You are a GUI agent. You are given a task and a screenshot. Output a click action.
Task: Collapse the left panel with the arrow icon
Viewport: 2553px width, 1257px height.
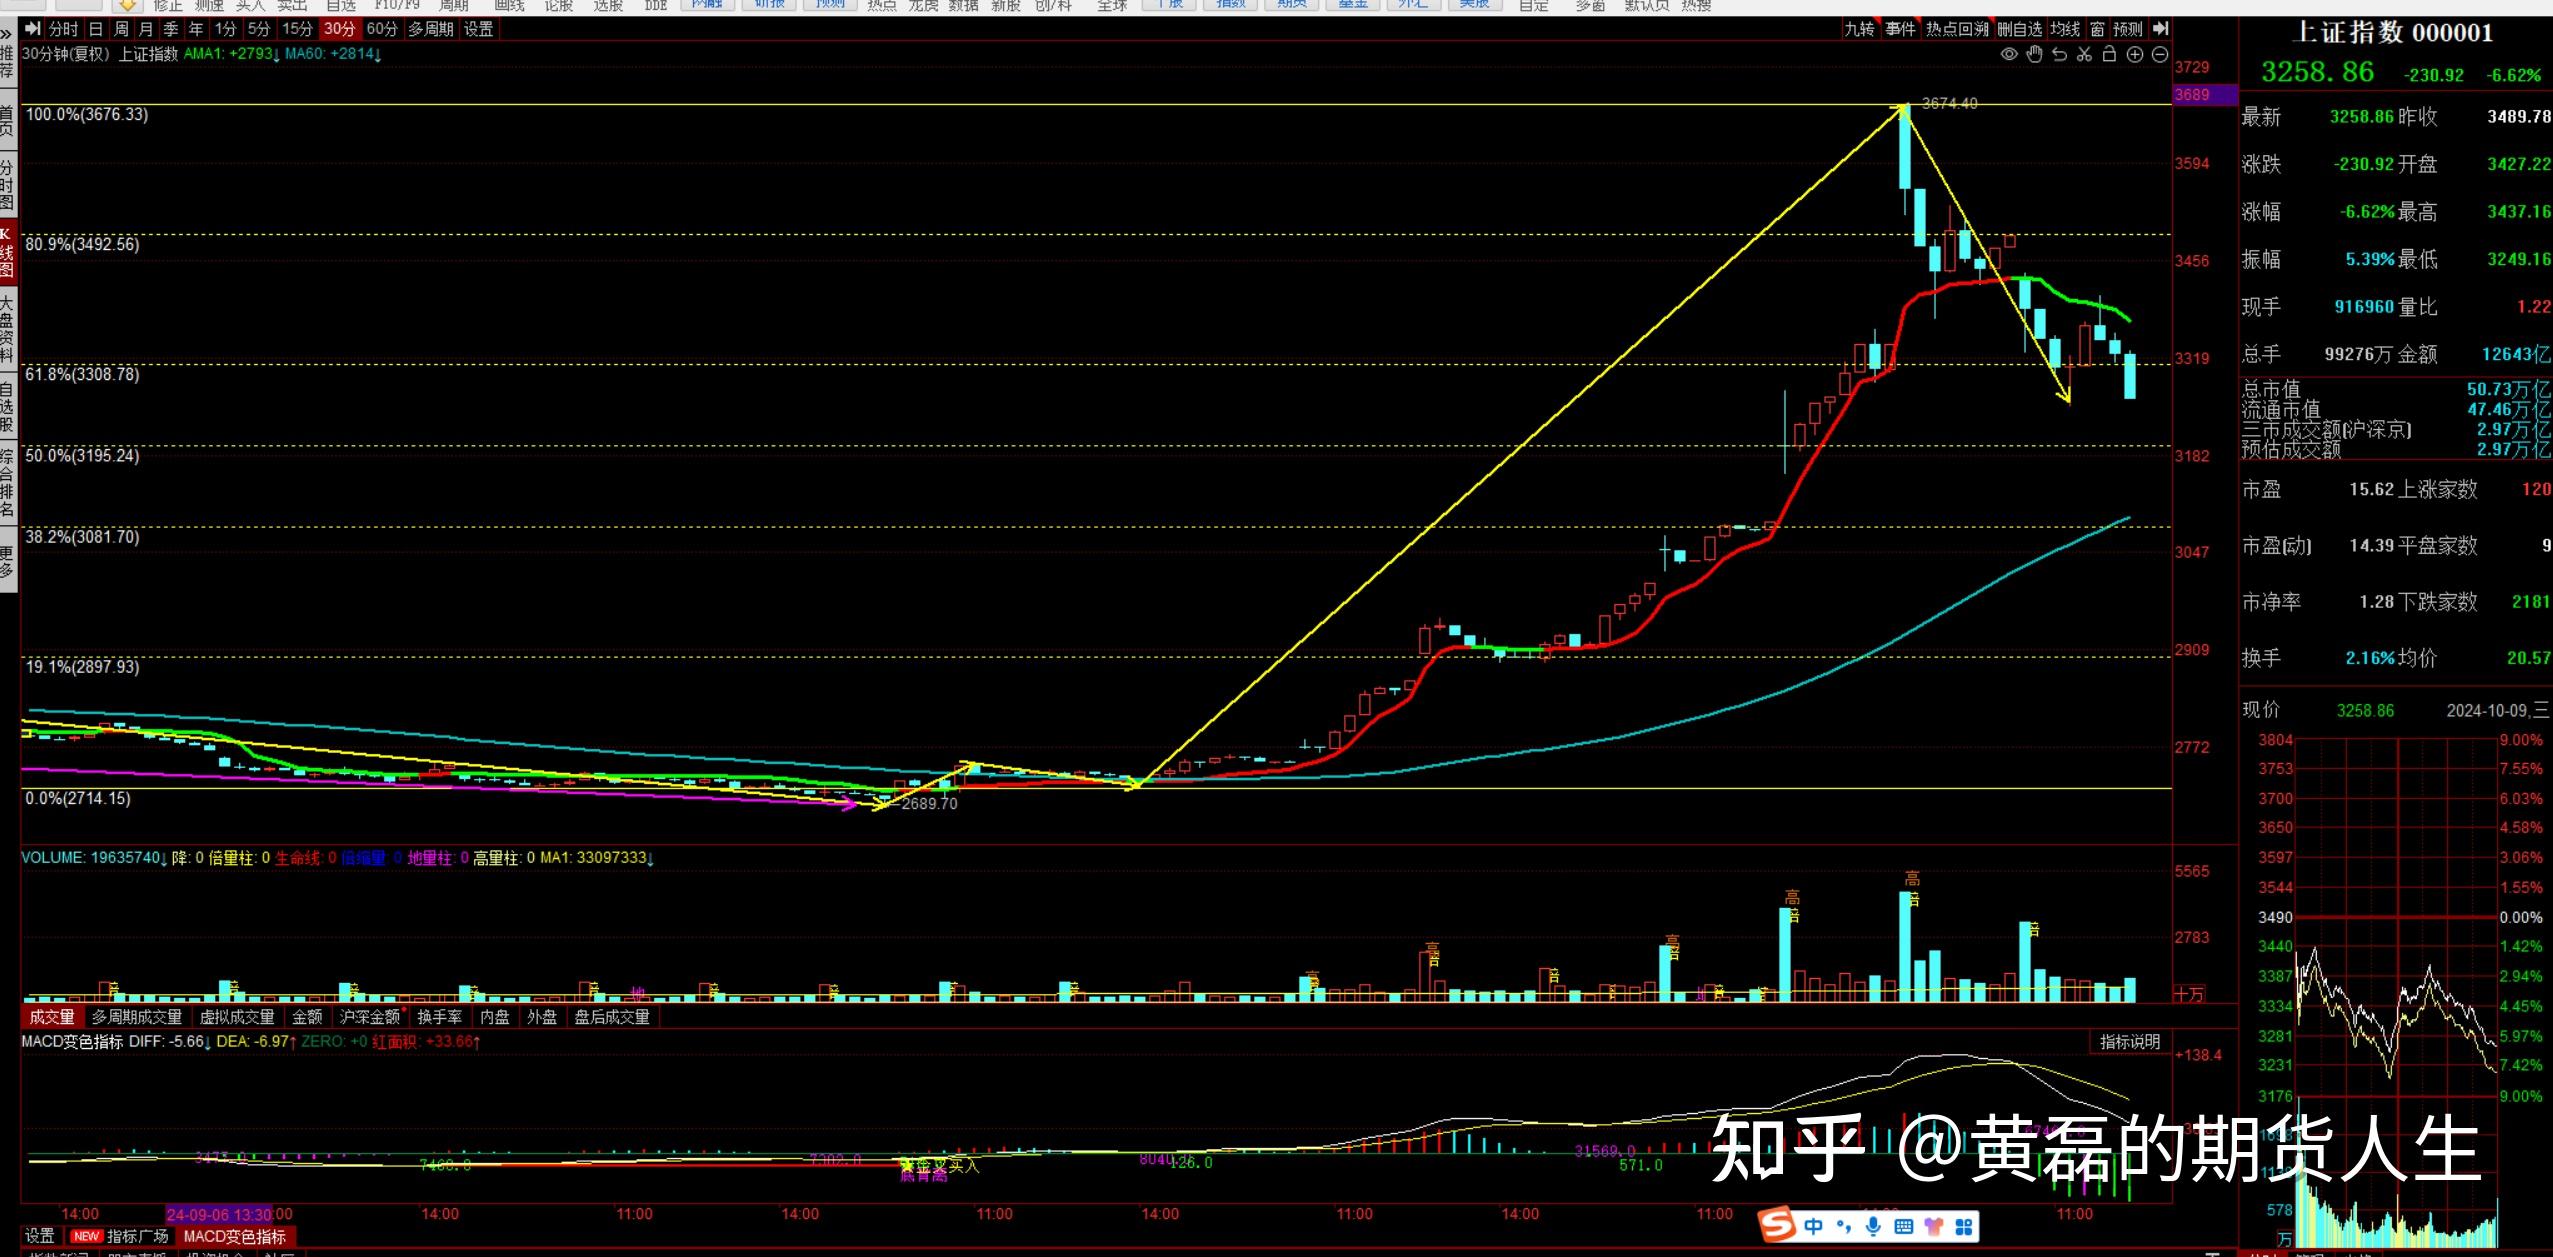[33, 29]
